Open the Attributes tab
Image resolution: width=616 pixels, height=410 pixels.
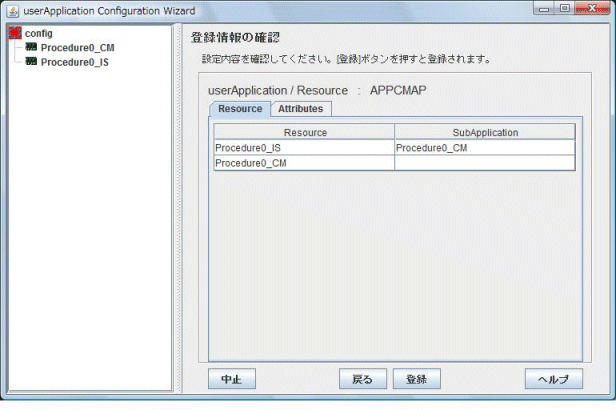point(300,108)
